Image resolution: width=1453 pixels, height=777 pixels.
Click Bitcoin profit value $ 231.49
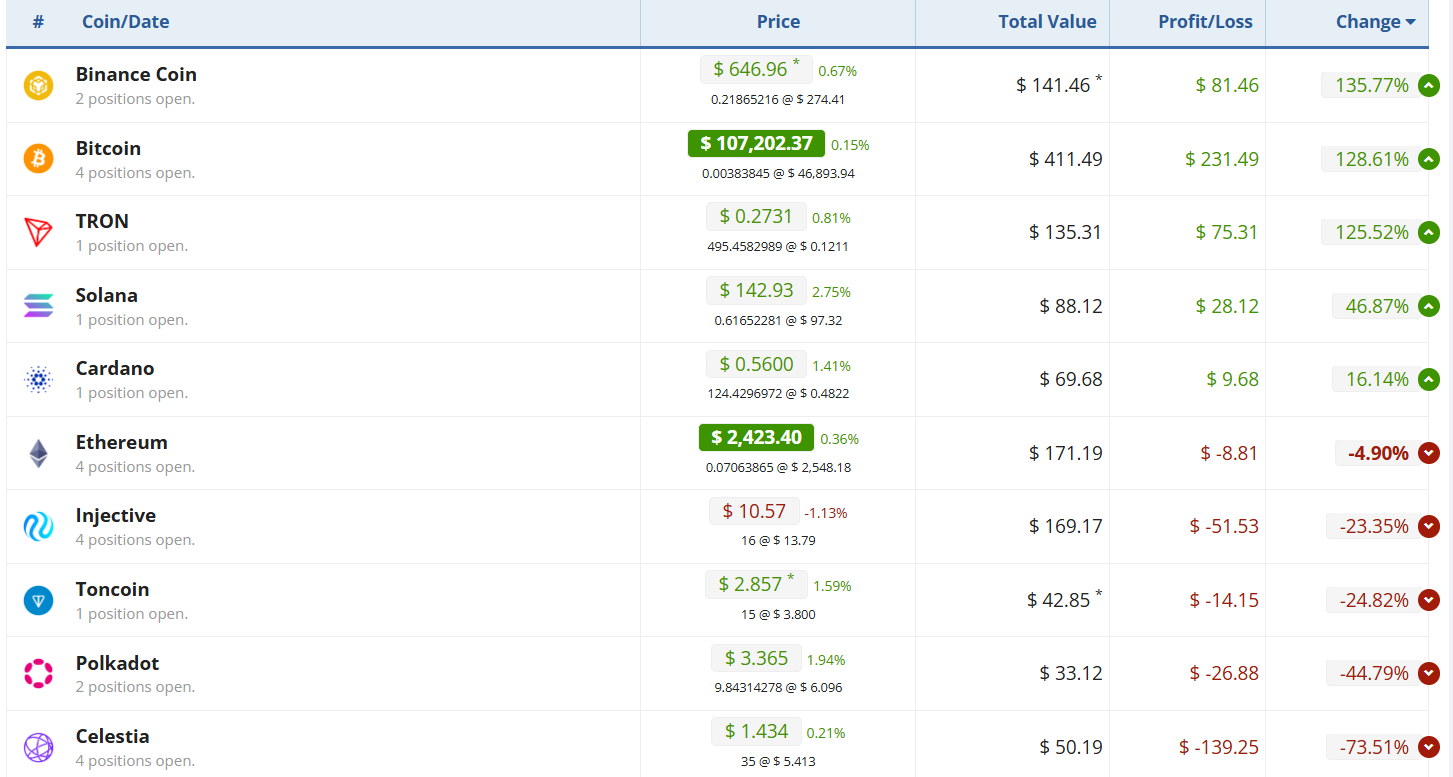[1222, 159]
